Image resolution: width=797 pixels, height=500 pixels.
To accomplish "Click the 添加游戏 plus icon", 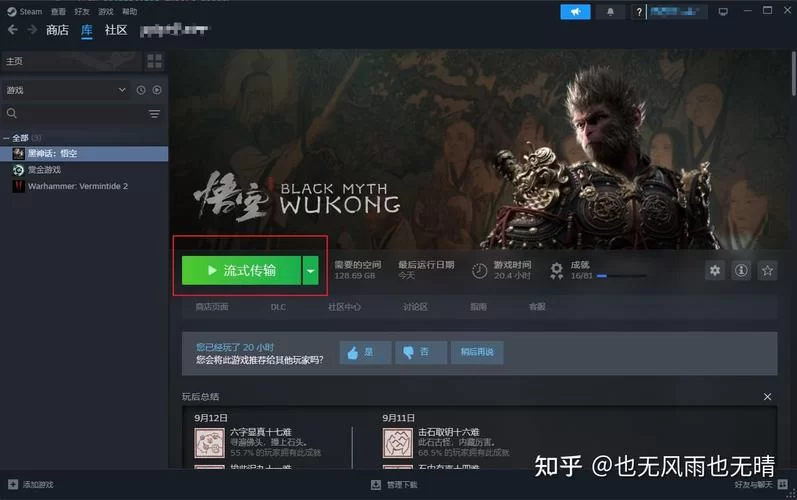I will [x=13, y=485].
